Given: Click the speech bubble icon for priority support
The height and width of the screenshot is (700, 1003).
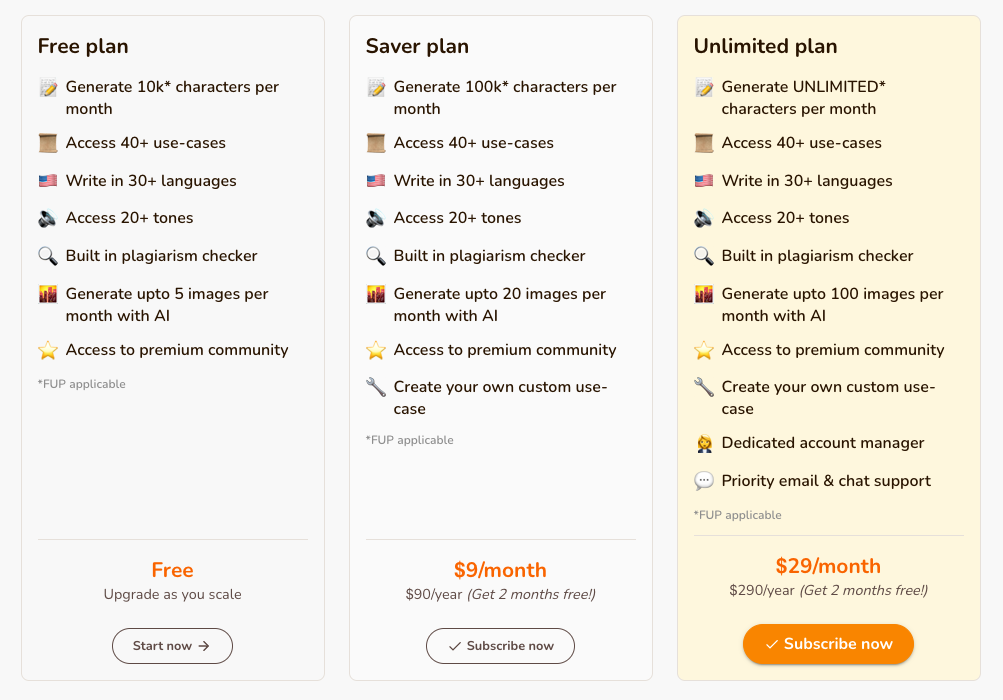Looking at the screenshot, I should (x=703, y=481).
